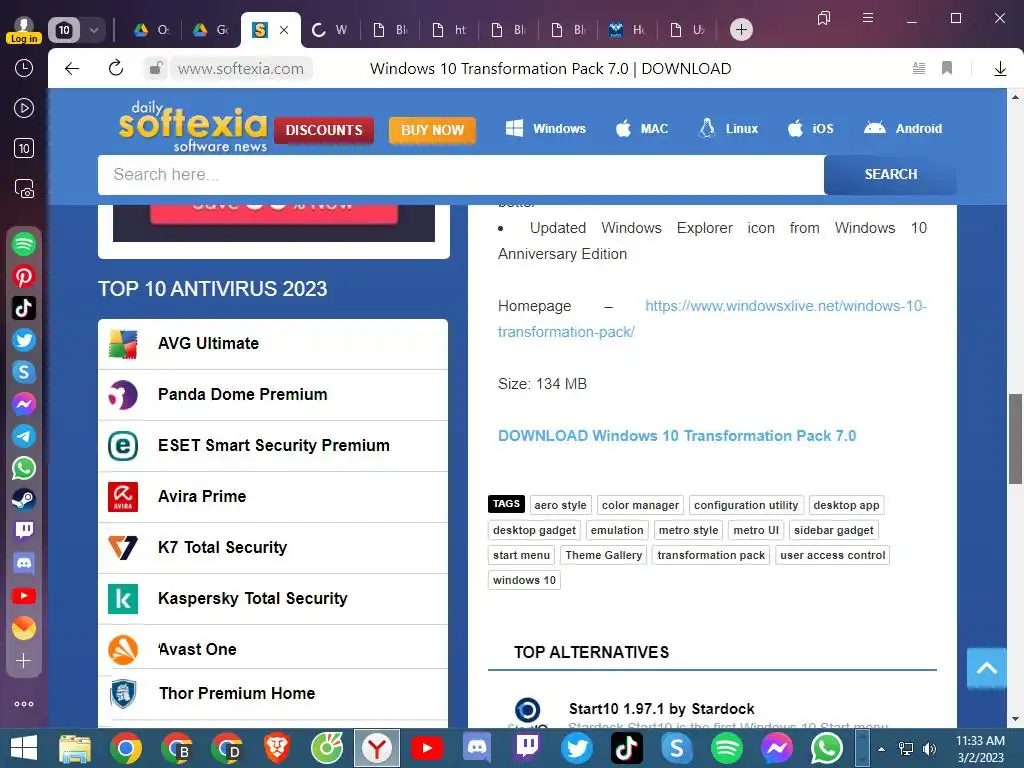The height and width of the screenshot is (768, 1024).
Task: Open a new tab
Action: click(x=741, y=29)
